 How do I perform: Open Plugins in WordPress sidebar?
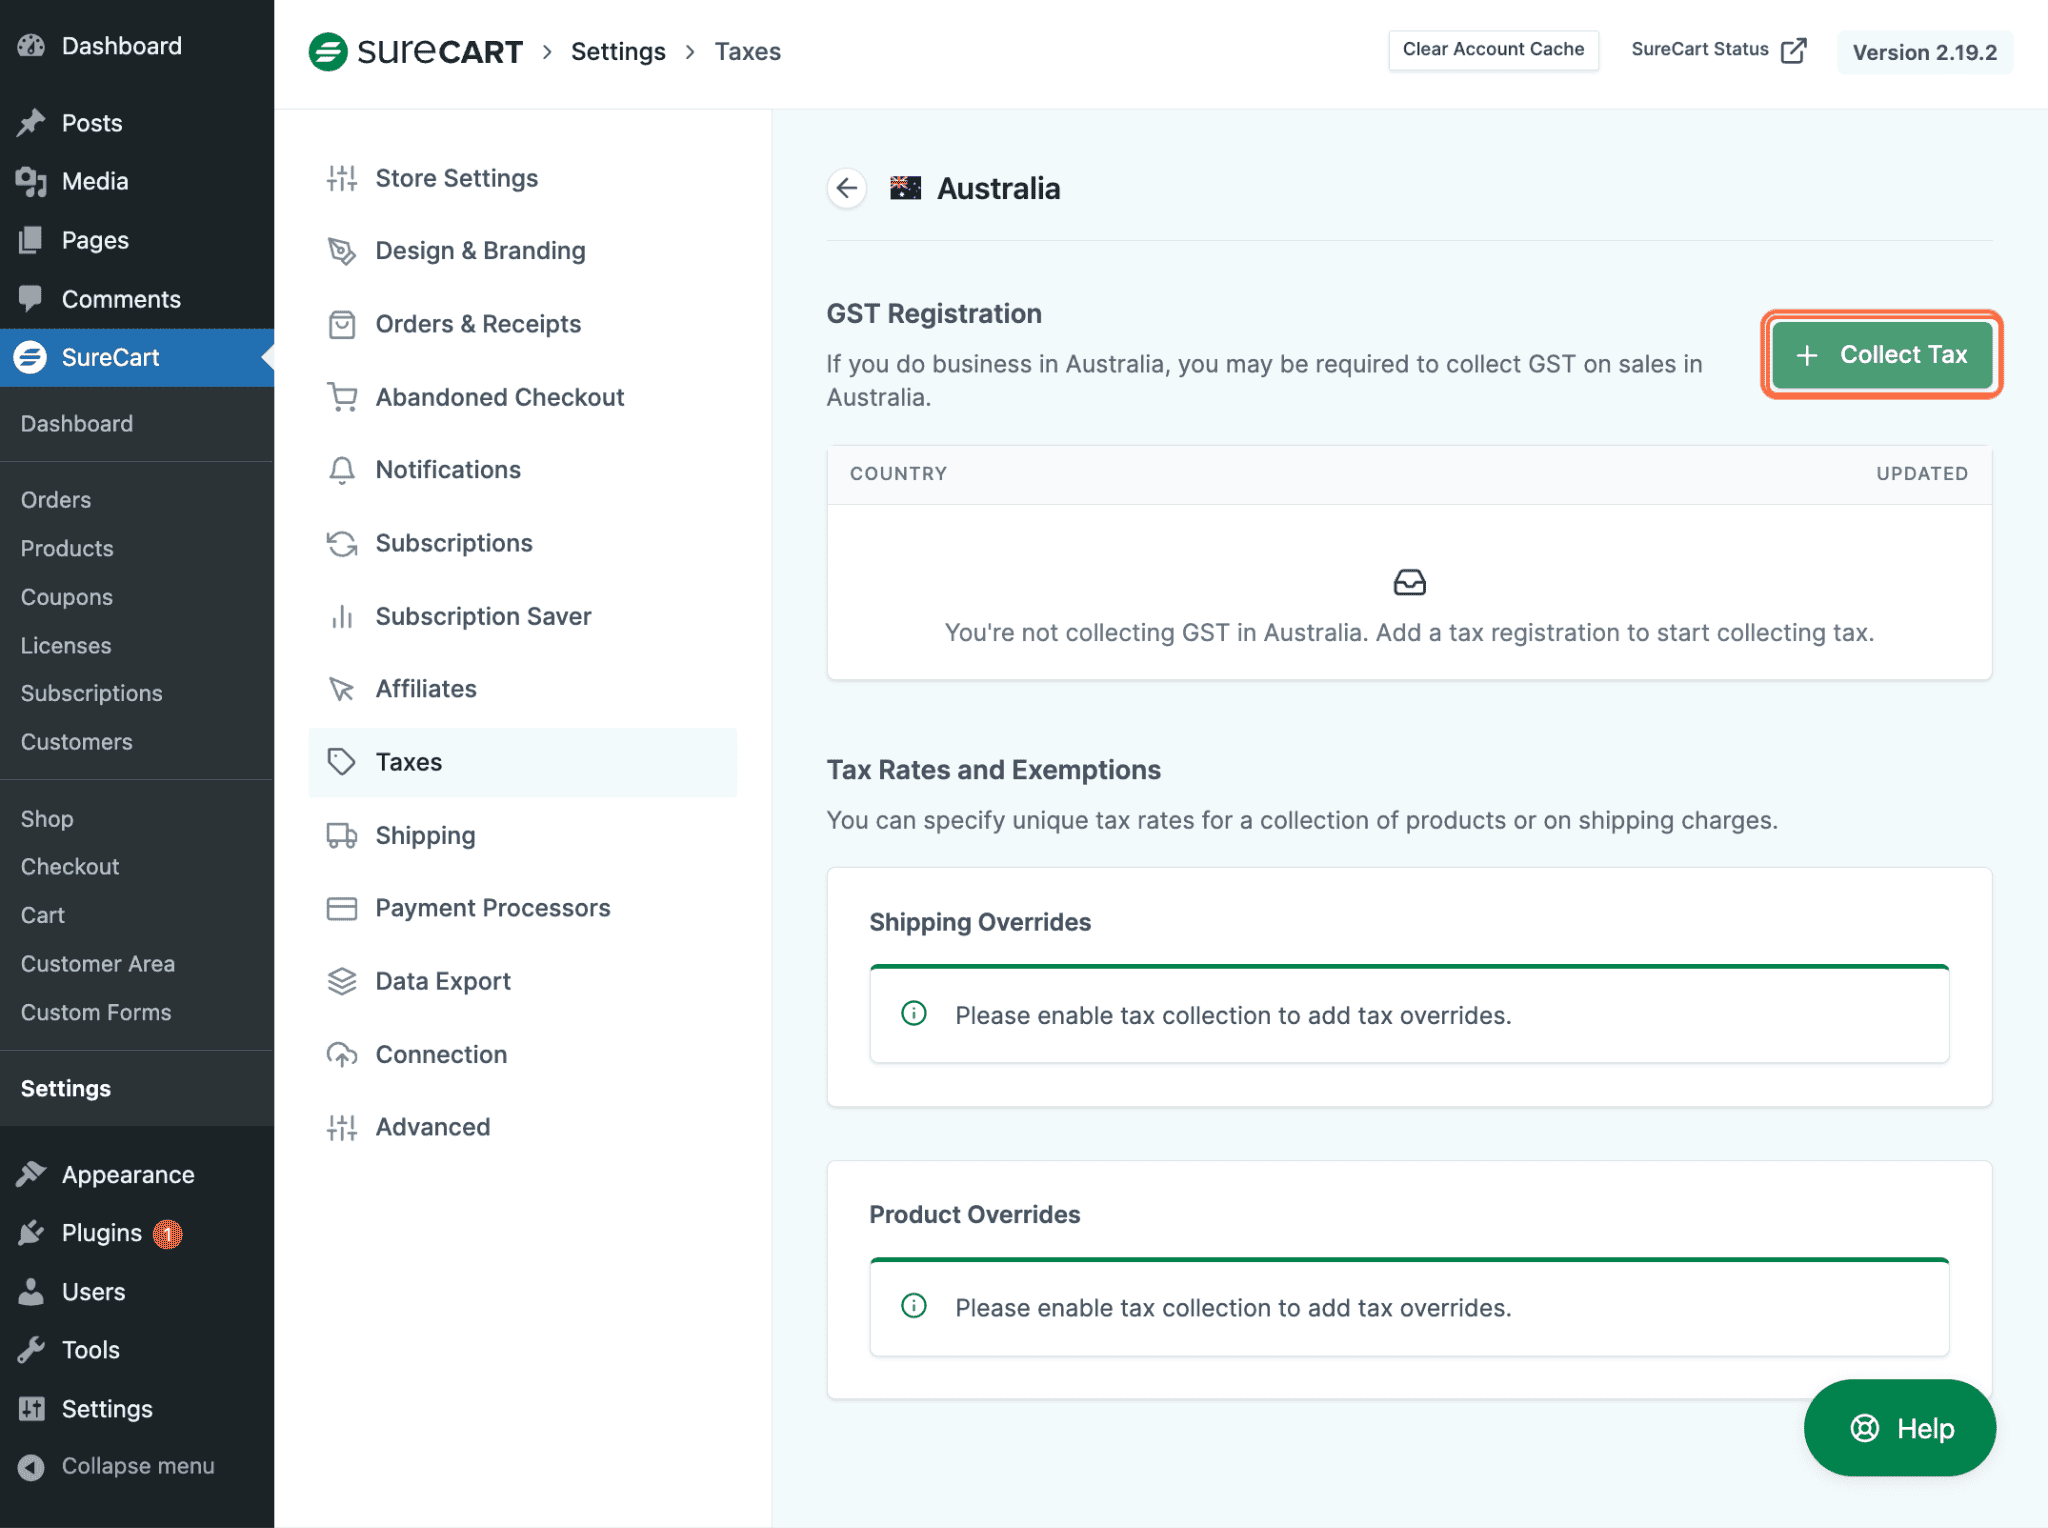(102, 1233)
